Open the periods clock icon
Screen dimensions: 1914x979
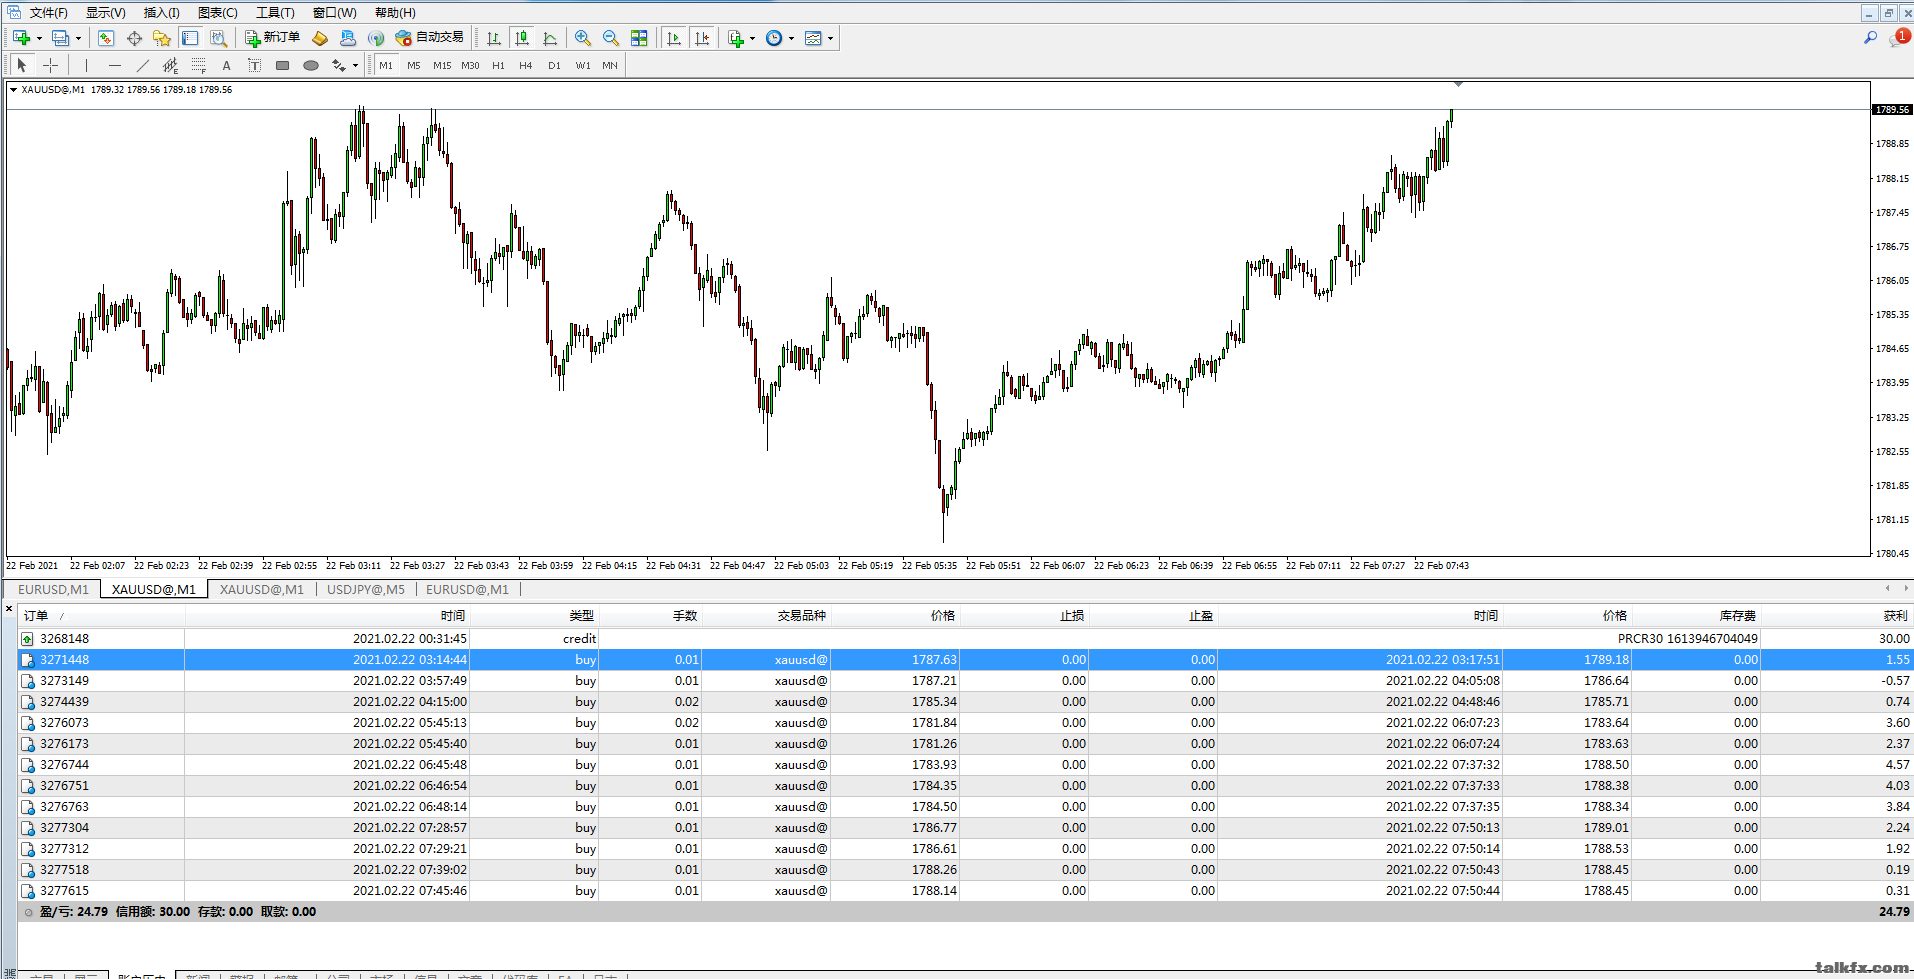[x=774, y=38]
